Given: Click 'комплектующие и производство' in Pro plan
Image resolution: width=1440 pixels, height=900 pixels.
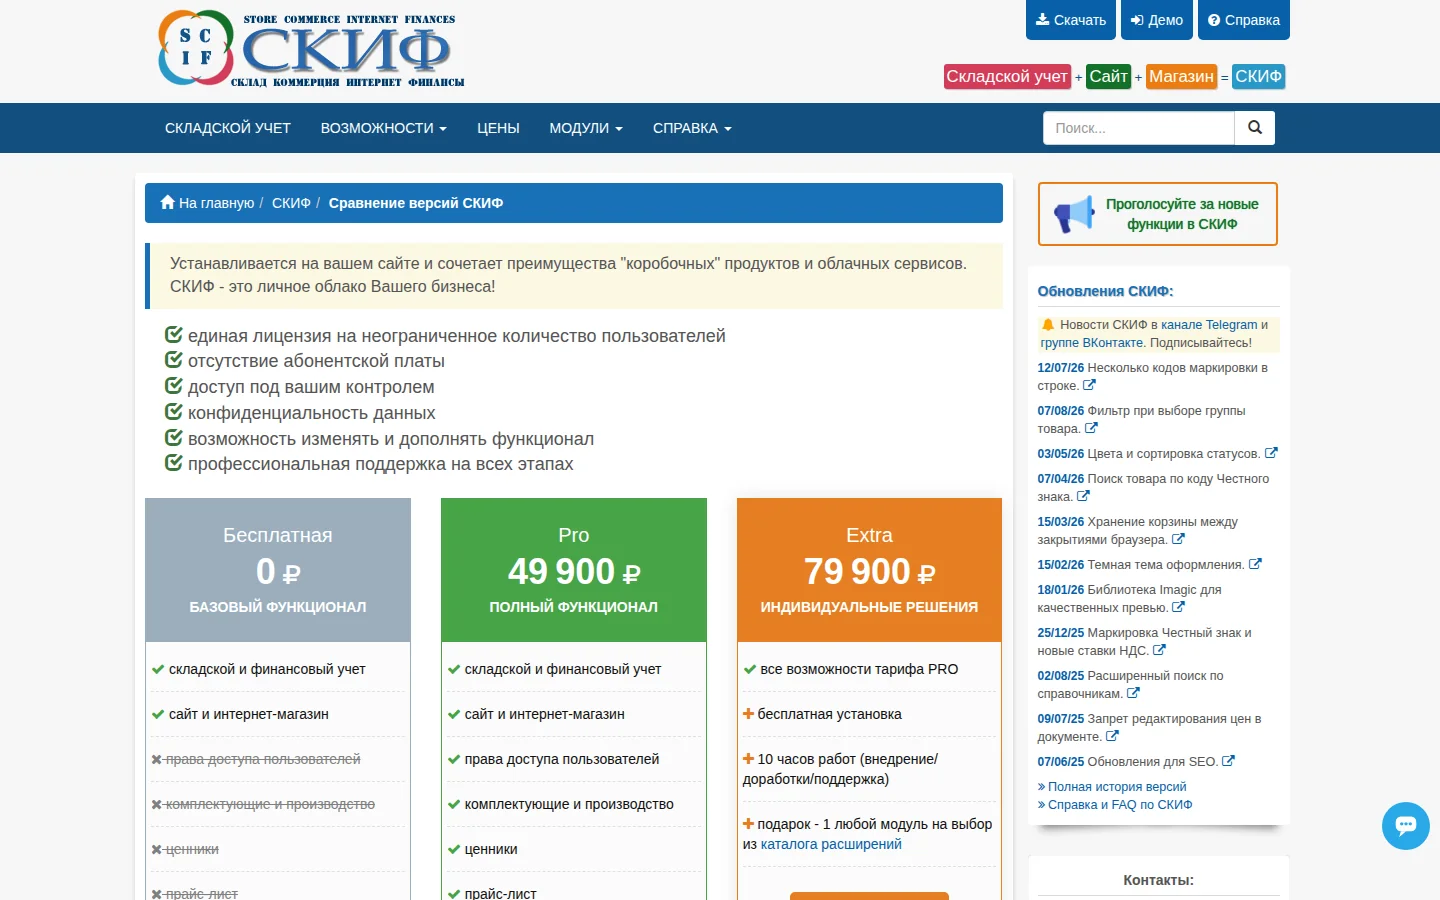Looking at the screenshot, I should (569, 804).
